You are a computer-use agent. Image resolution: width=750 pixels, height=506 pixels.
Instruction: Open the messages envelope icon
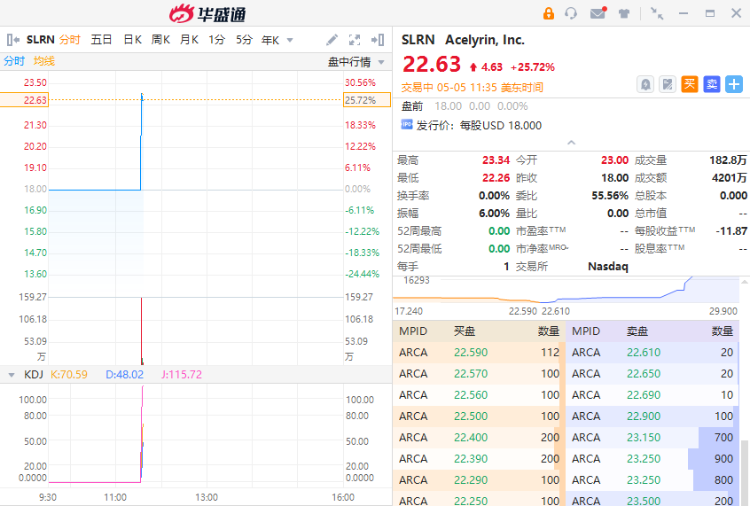[x=598, y=13]
